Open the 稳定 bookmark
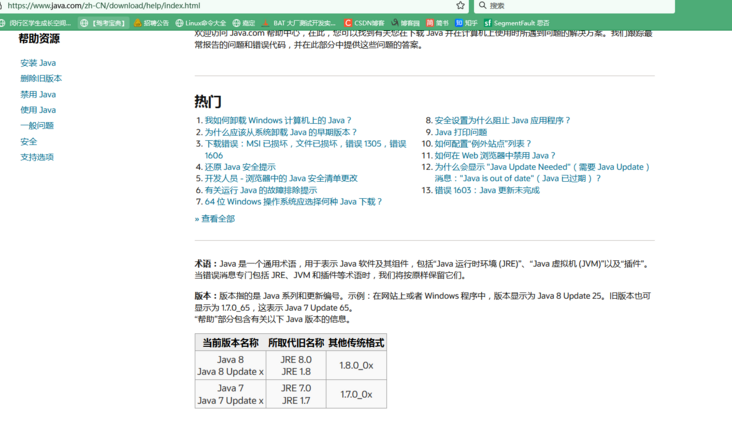732x425 pixels. point(244,23)
